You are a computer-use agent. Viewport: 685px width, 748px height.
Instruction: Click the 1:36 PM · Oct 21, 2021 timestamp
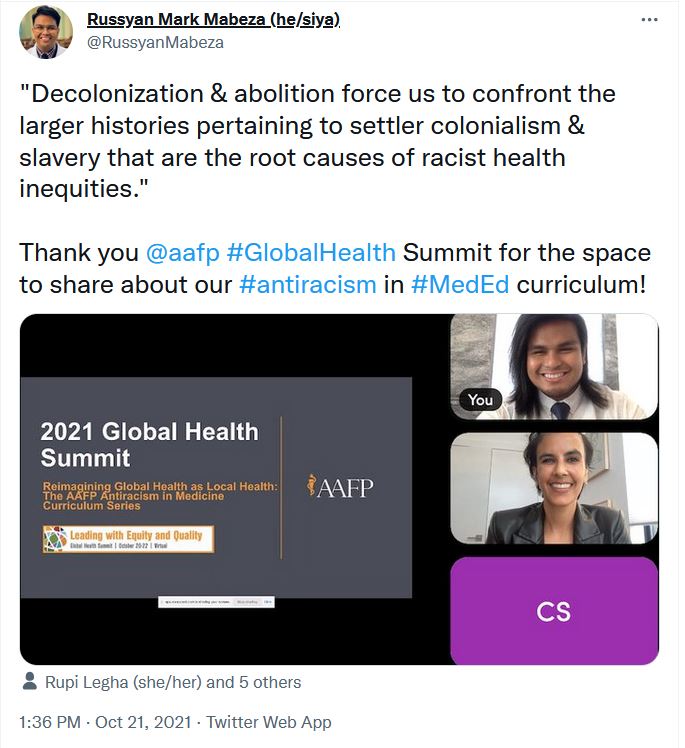point(105,722)
